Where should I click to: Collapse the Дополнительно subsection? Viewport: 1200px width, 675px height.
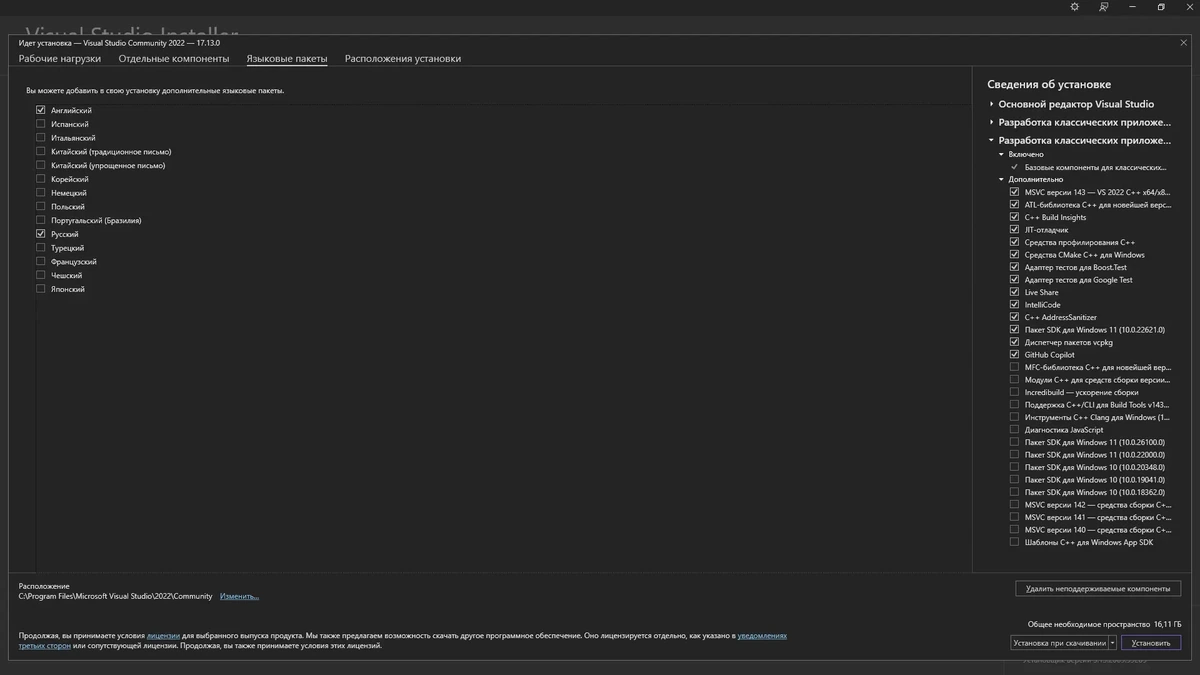[1002, 180]
